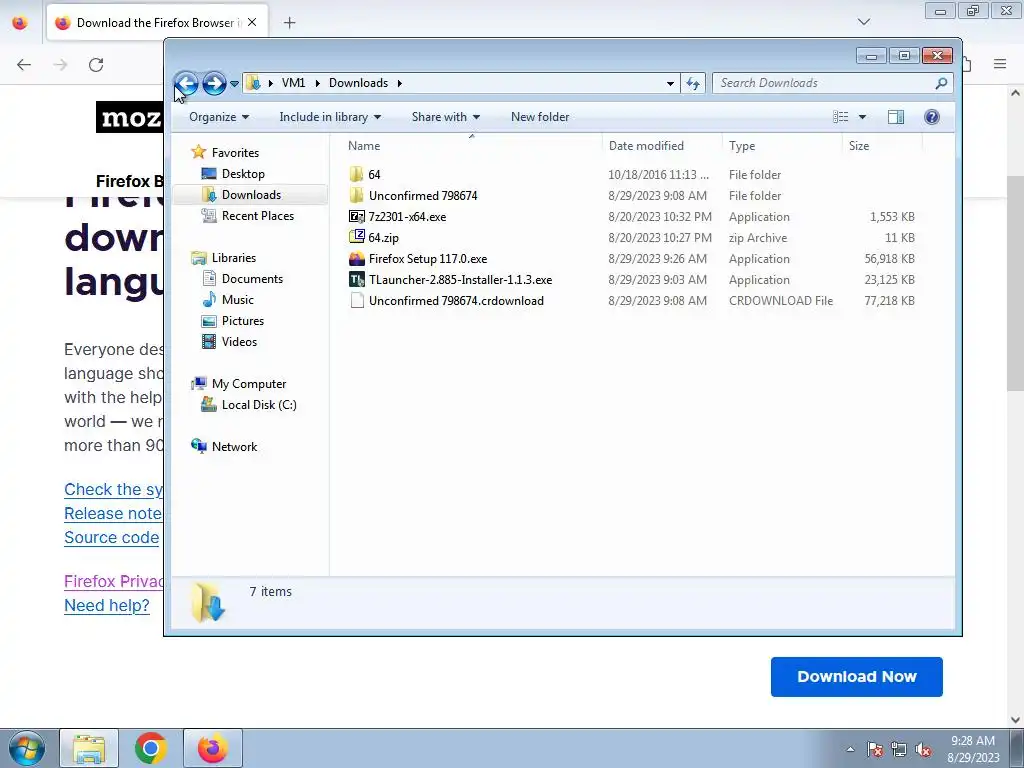Click the Firefox page vertical scrollbar
1024x768 pixels.
pyautogui.click(x=1015, y=284)
